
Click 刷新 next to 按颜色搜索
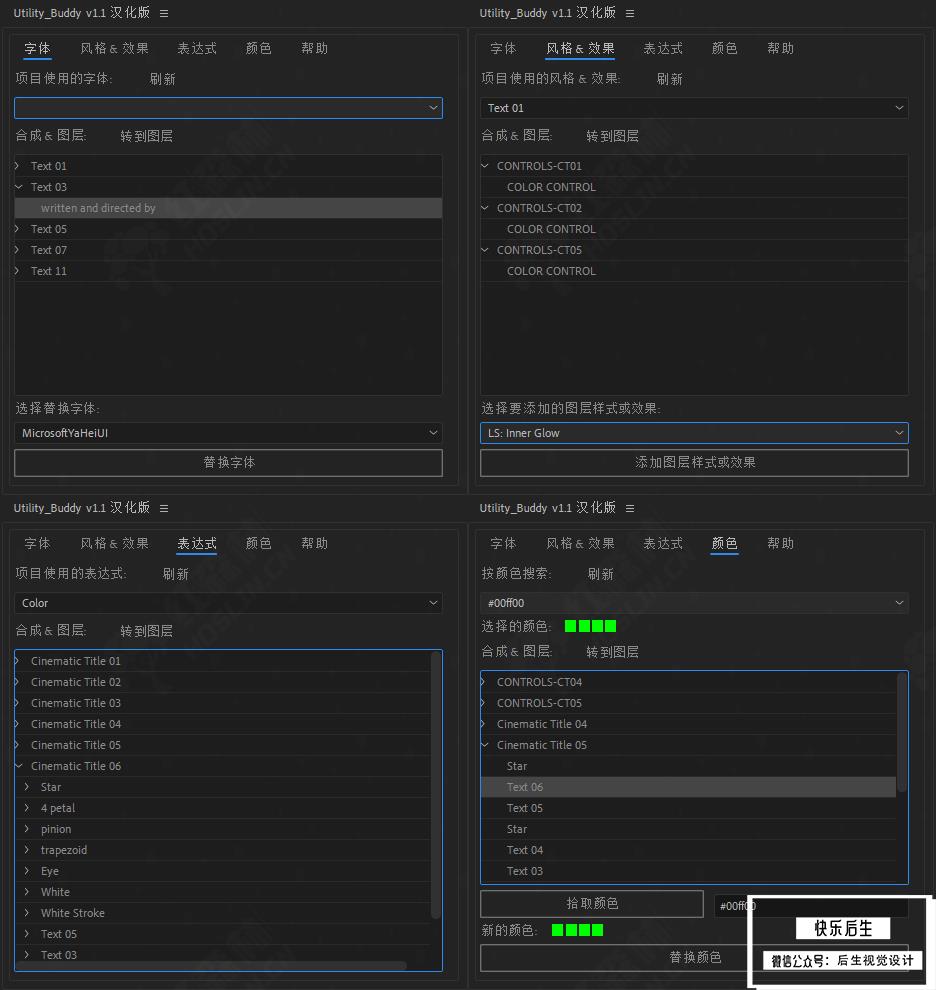[601, 575]
